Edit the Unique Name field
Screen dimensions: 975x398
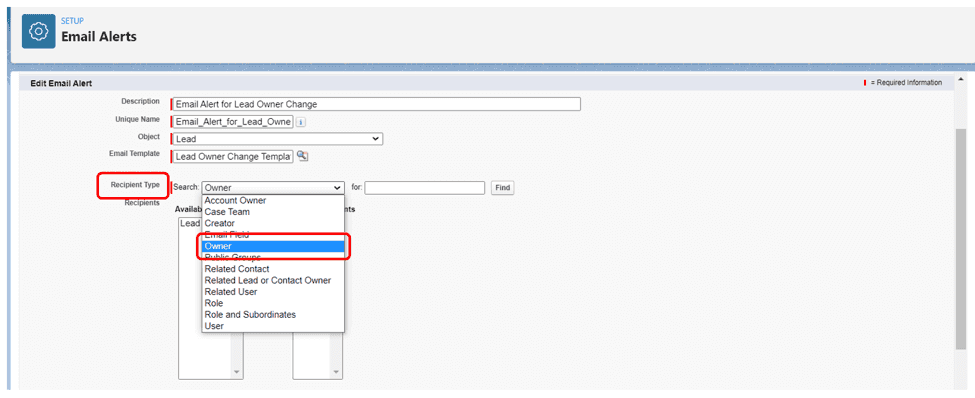tap(232, 122)
